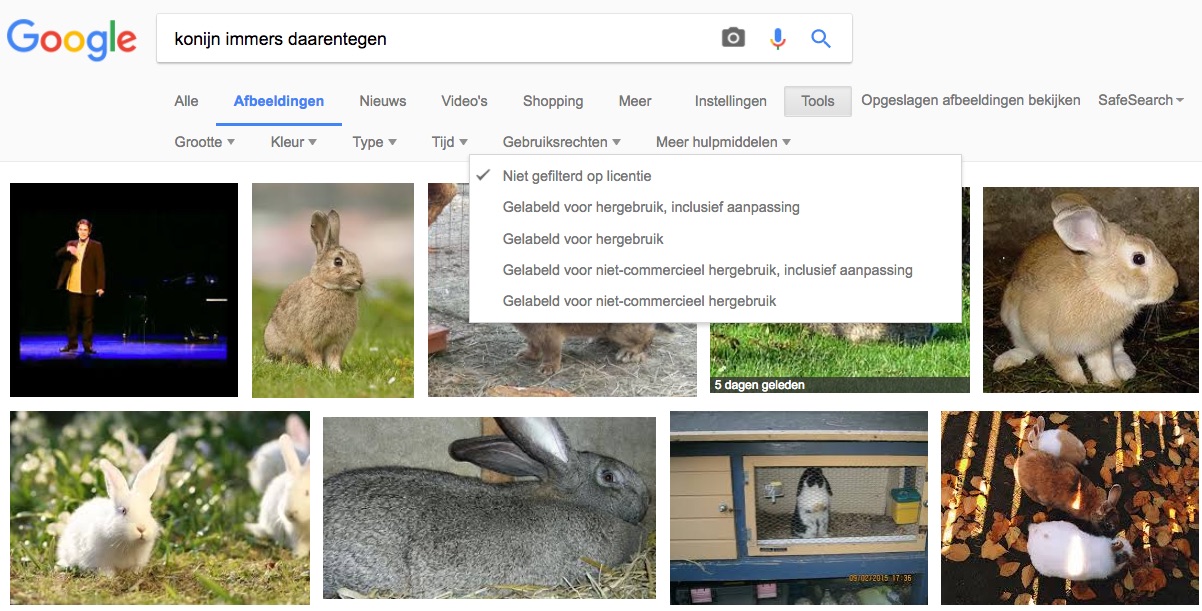Choose 'Gelabeld voor hergebruik, inclusief aanpassing'
Screen dimensions: 1202x611
651,207
